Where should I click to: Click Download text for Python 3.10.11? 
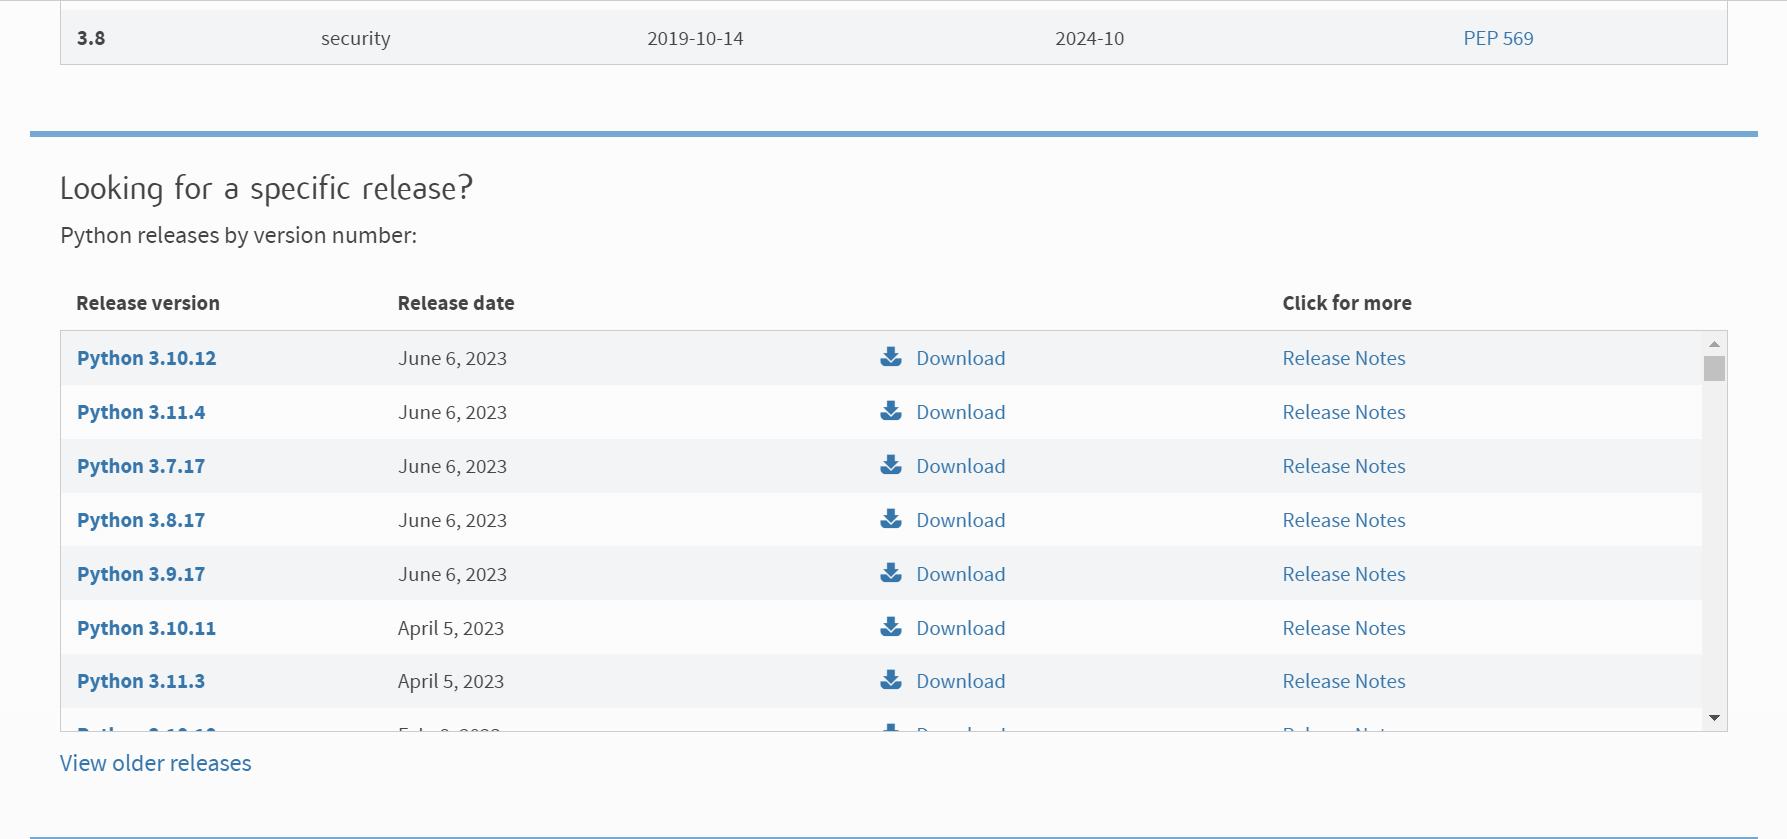tap(961, 628)
